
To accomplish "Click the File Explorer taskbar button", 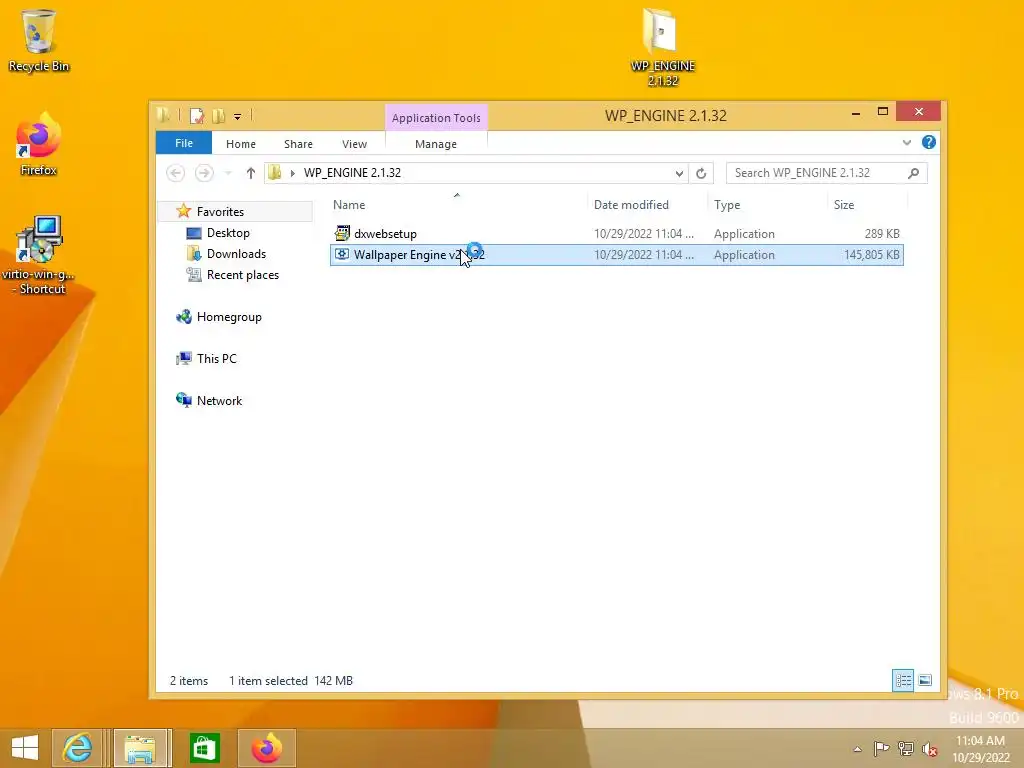I will [x=140, y=748].
